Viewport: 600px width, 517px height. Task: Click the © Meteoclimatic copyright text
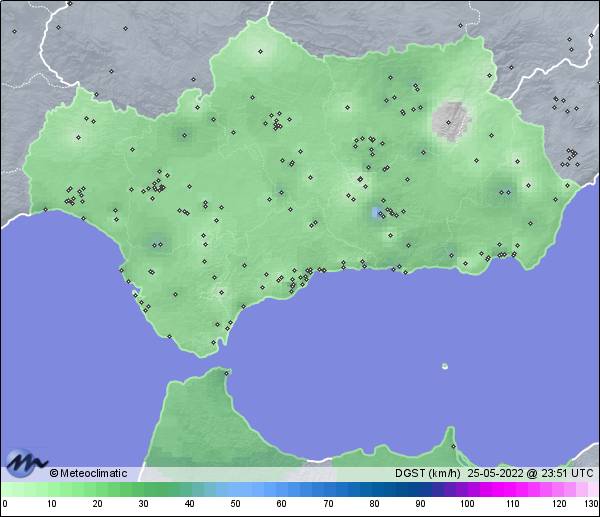click(88, 473)
